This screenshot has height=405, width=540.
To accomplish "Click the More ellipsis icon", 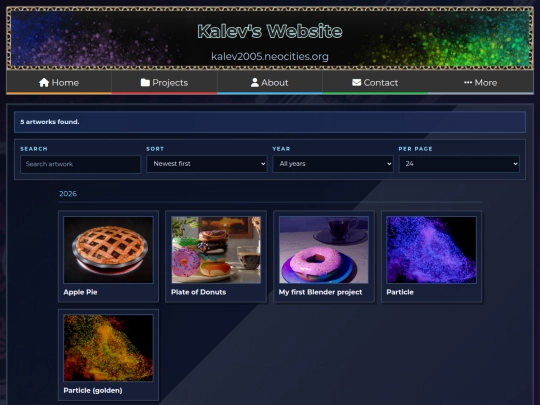I will click(x=468, y=83).
